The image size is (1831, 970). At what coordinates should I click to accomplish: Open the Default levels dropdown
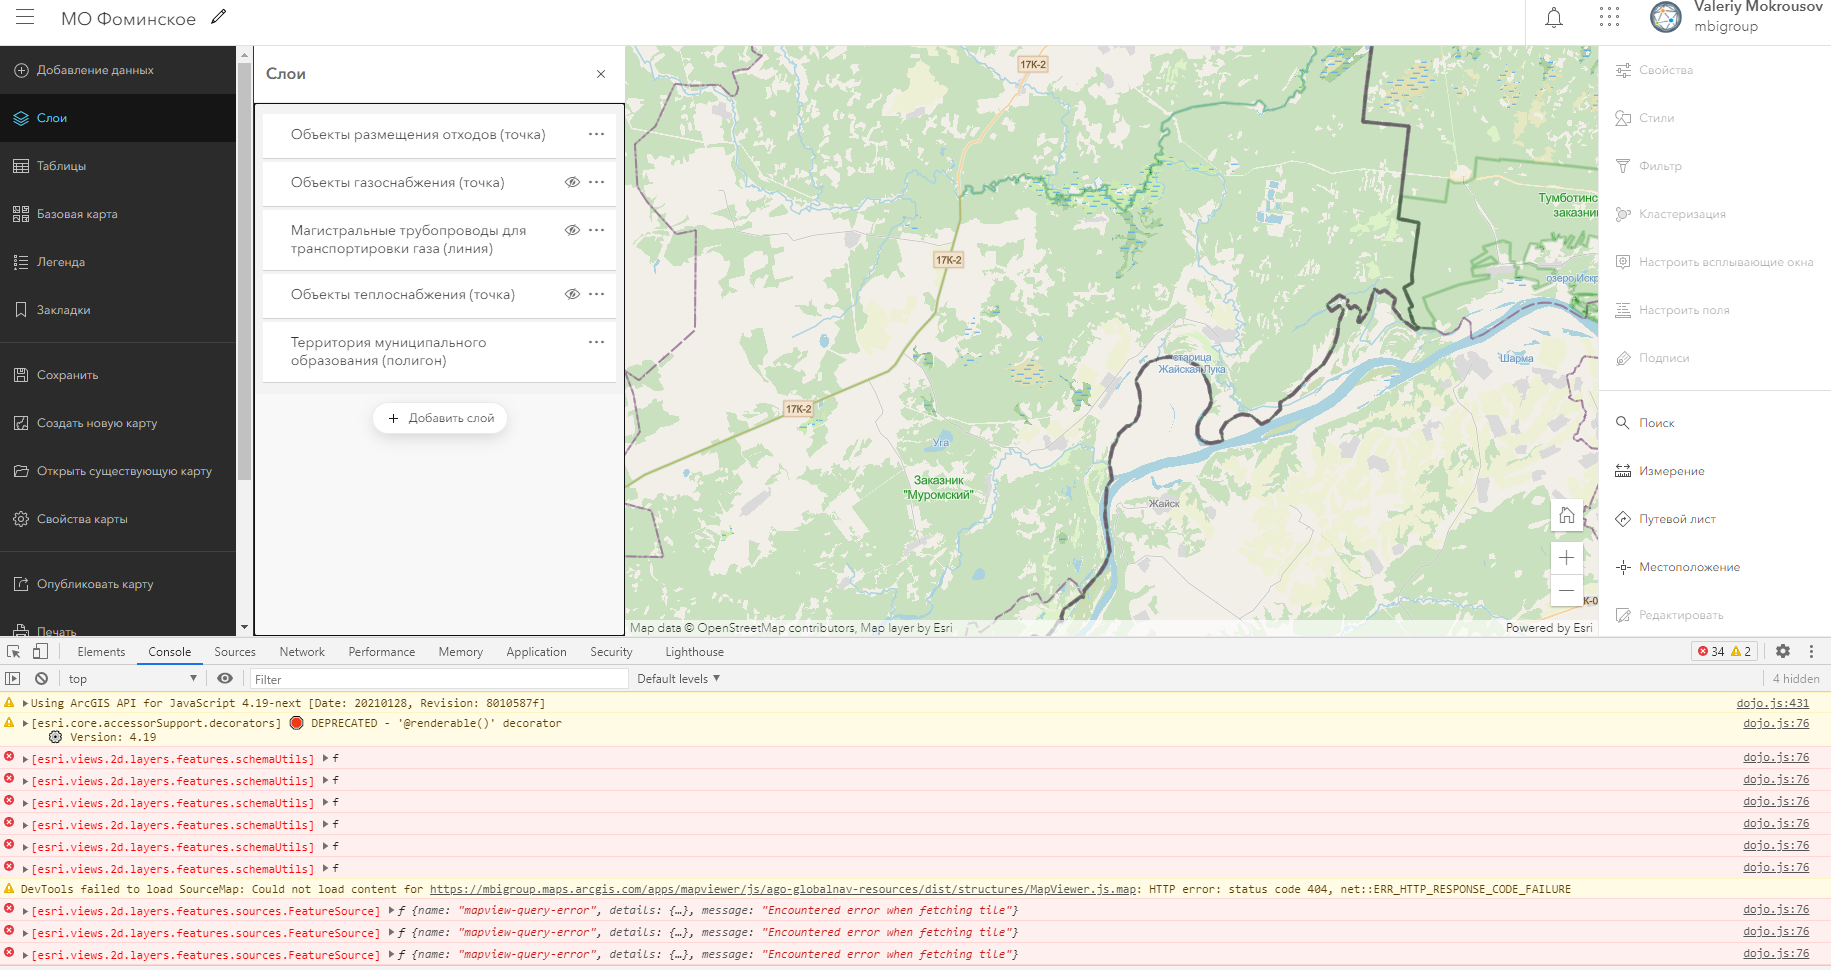[x=679, y=679]
